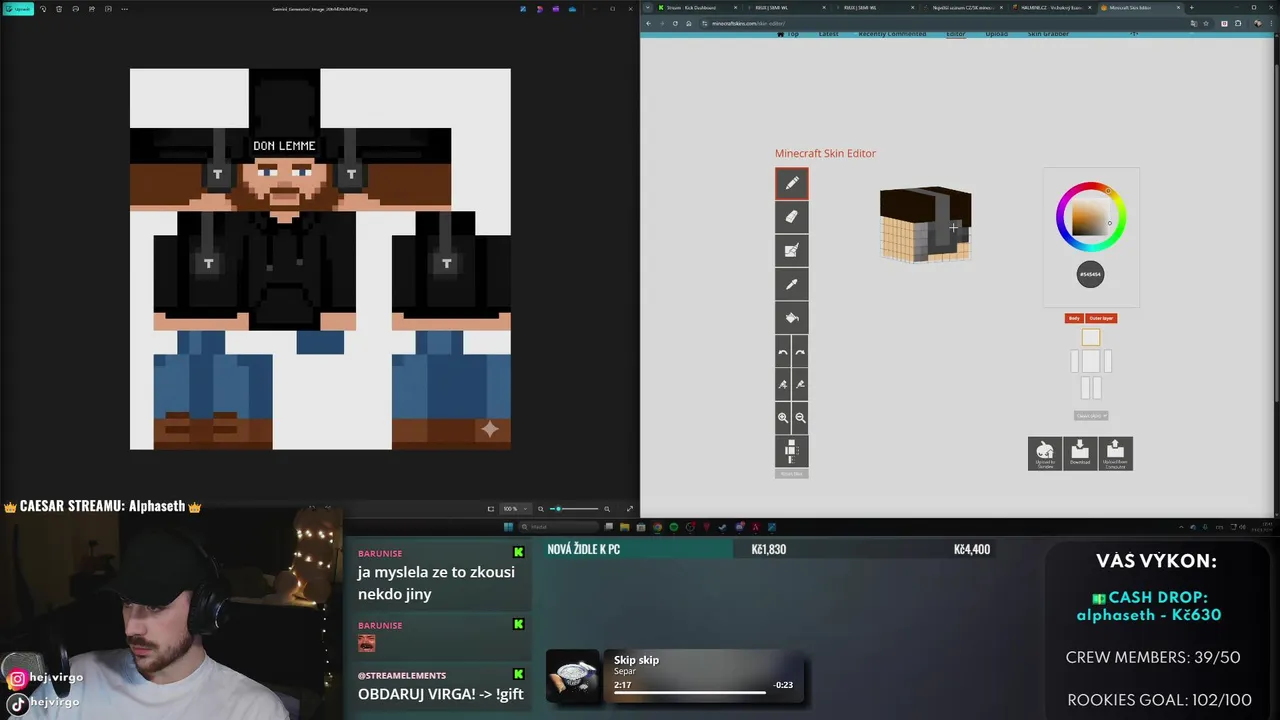
Task: Click the browser home icon
Action: [x=688, y=23]
